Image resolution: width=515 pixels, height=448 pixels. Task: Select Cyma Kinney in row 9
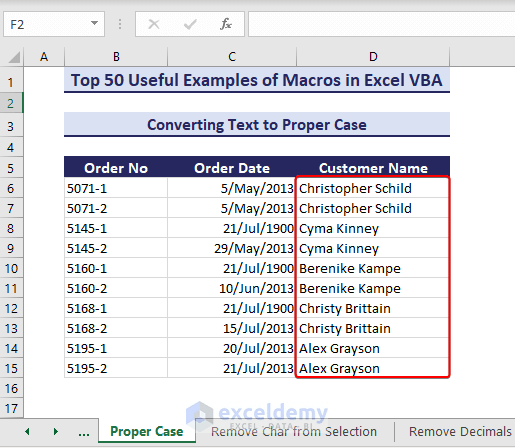click(x=373, y=248)
